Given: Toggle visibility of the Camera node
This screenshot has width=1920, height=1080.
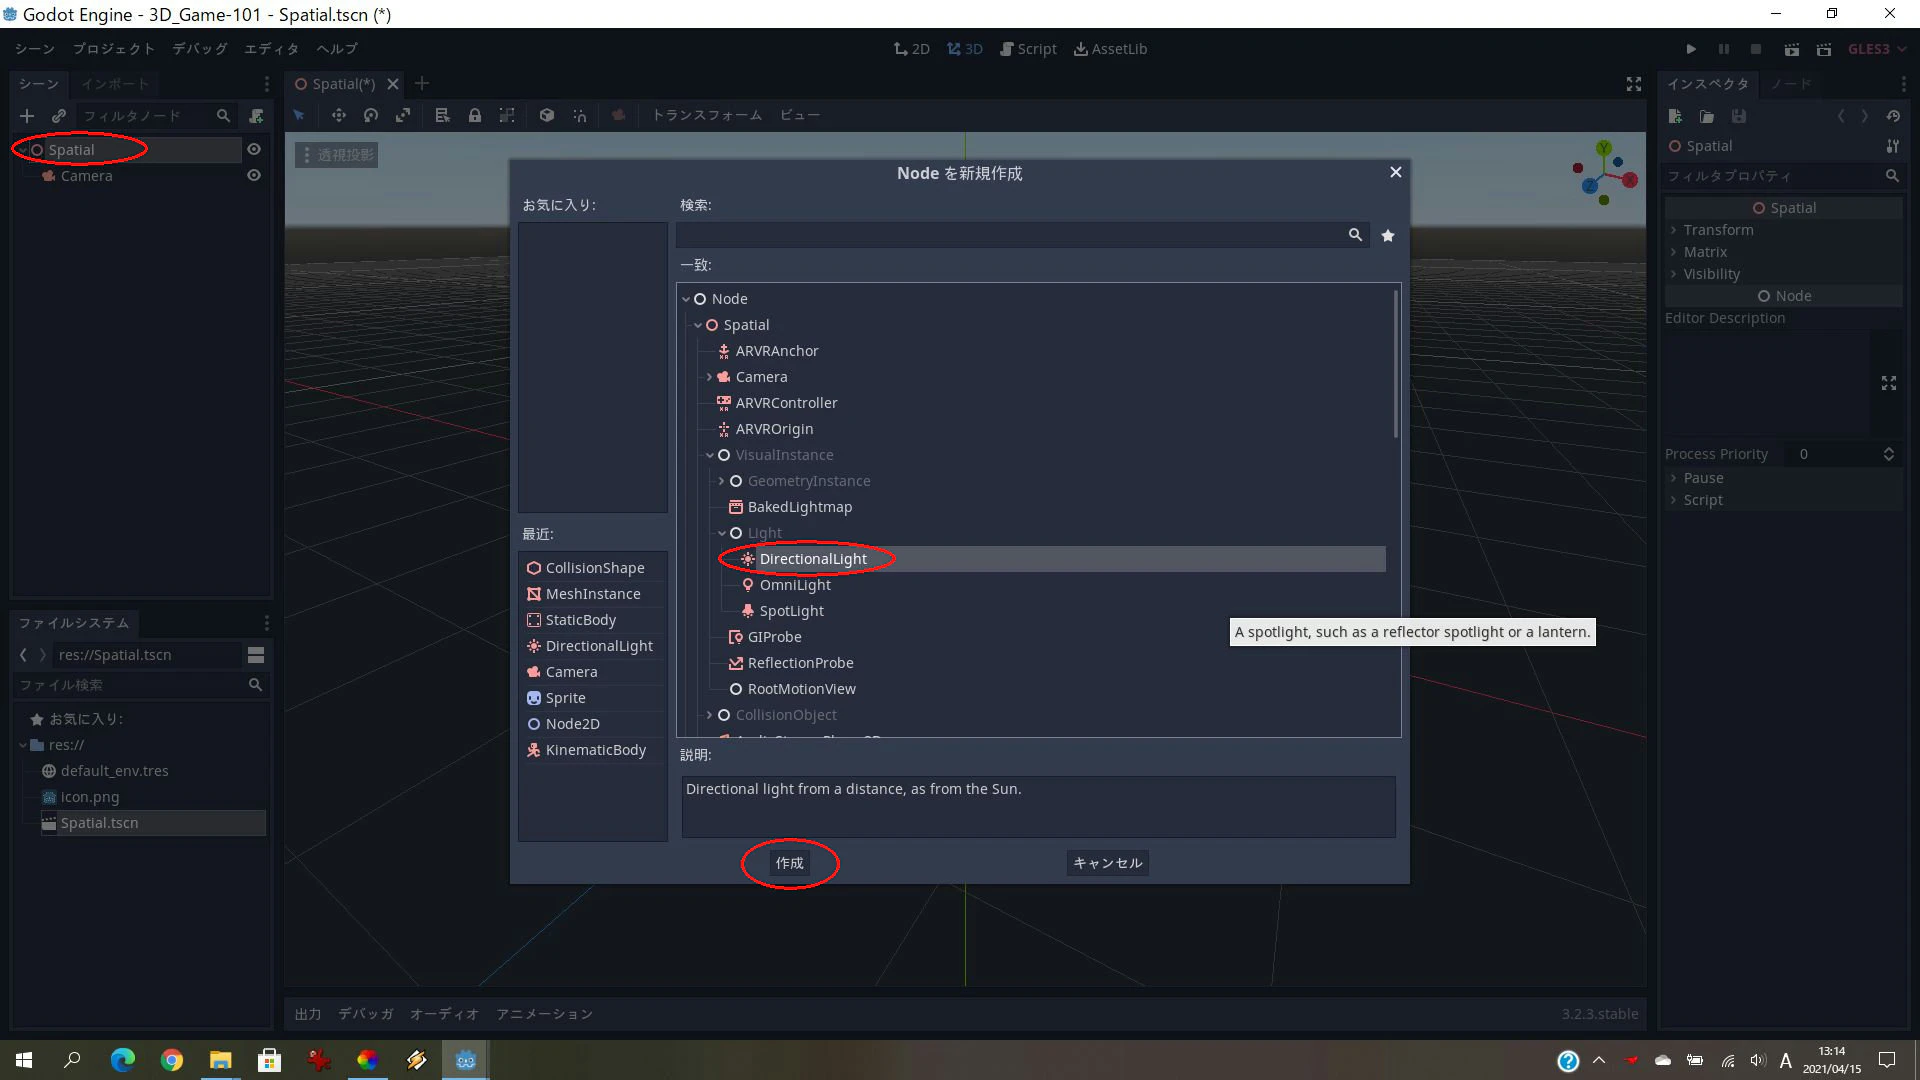Looking at the screenshot, I should point(254,175).
